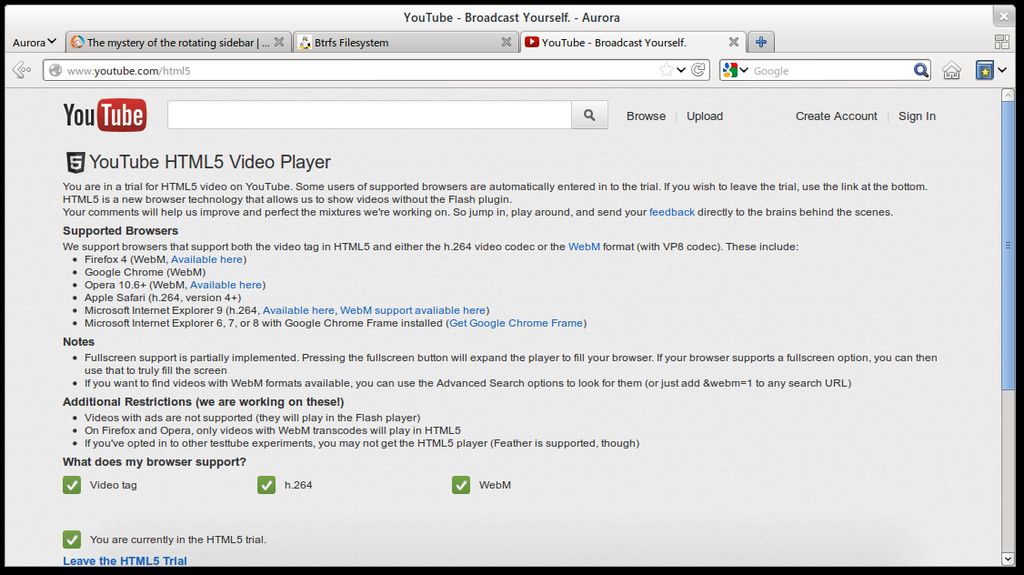Click the YouTube search text field

[369, 115]
